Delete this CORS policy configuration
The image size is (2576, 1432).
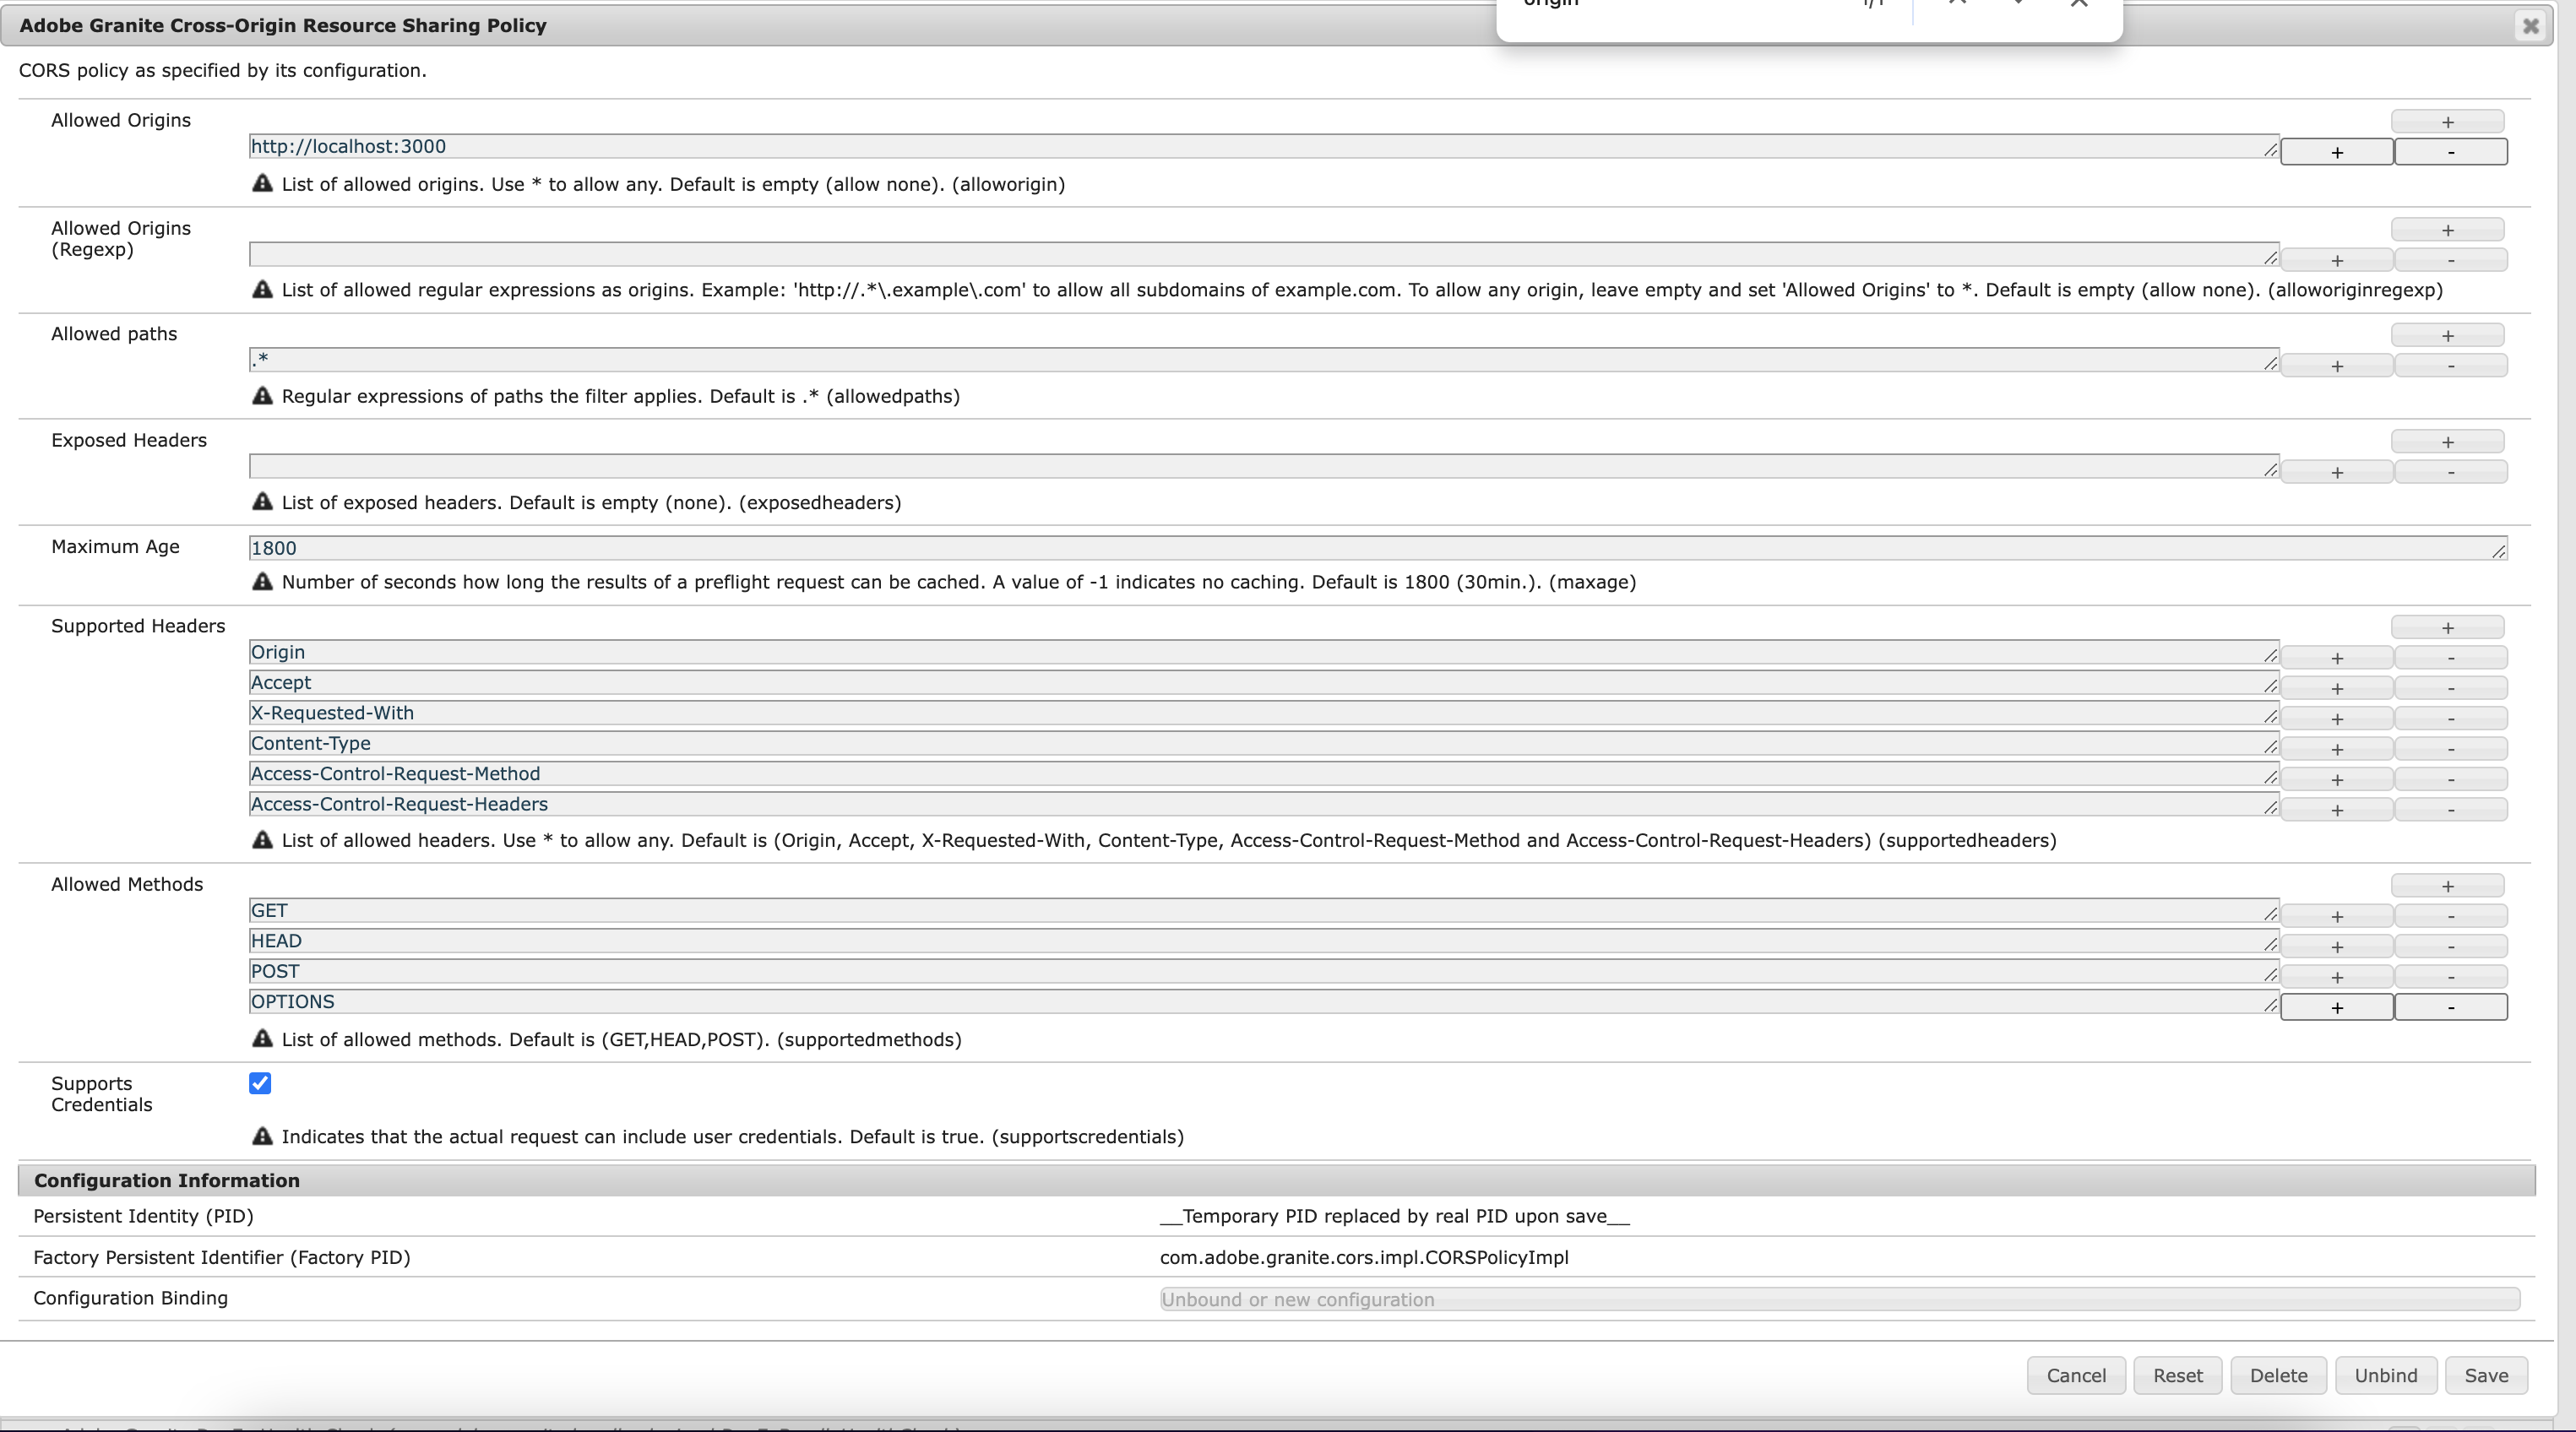pyautogui.click(x=2278, y=1375)
